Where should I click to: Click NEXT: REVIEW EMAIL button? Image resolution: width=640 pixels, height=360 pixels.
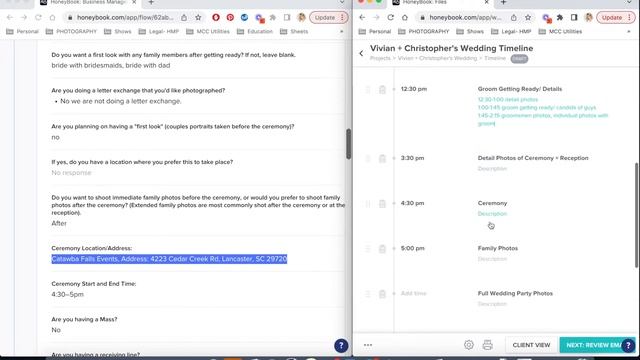tap(597, 345)
